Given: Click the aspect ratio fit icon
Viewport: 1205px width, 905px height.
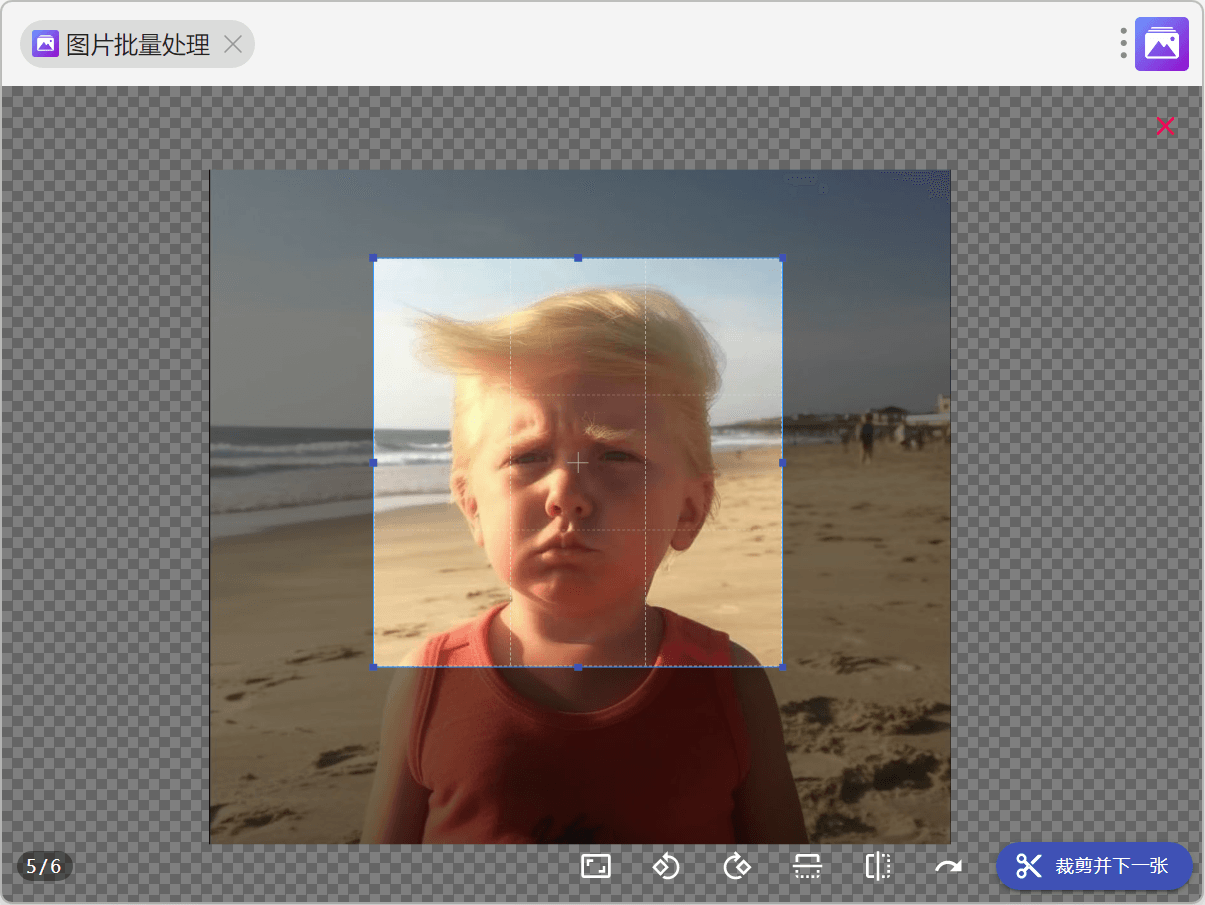Looking at the screenshot, I should click(596, 866).
